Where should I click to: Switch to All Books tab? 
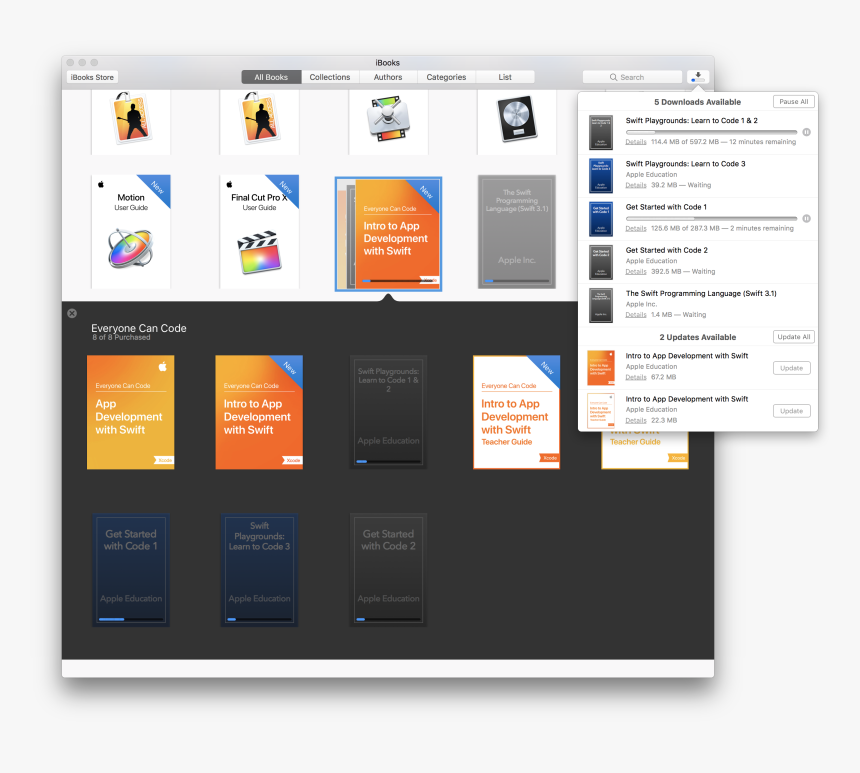pos(271,77)
